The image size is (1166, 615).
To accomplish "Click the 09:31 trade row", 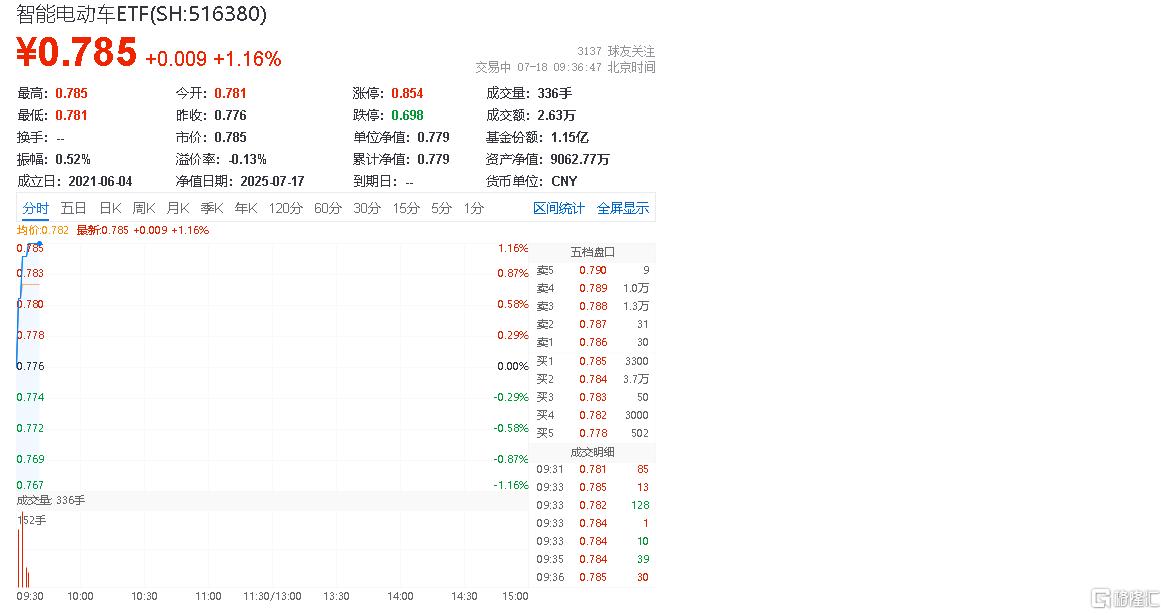I will pos(593,469).
